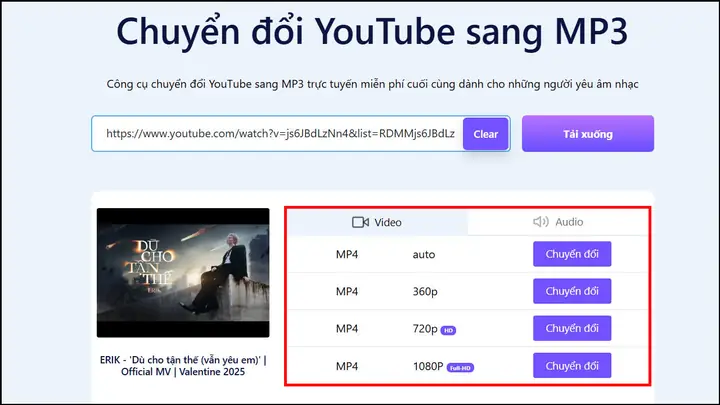Switch to the Audio tab
720x405 pixels.
tap(558, 222)
